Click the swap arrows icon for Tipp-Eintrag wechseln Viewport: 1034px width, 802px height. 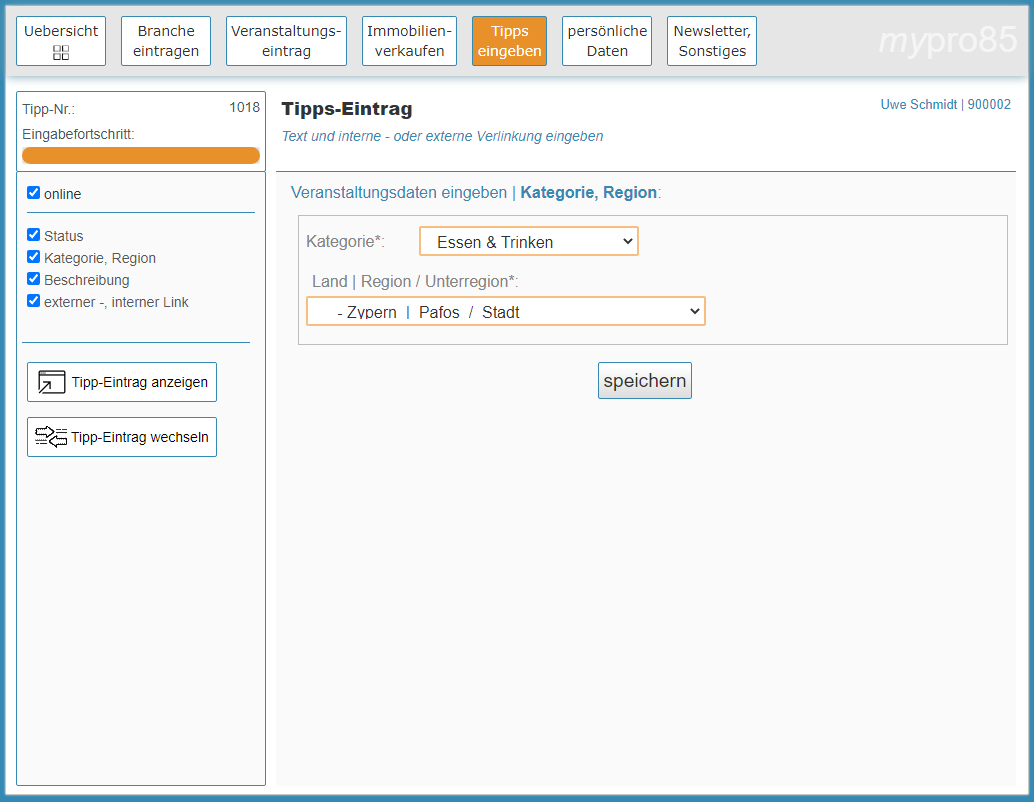51,437
